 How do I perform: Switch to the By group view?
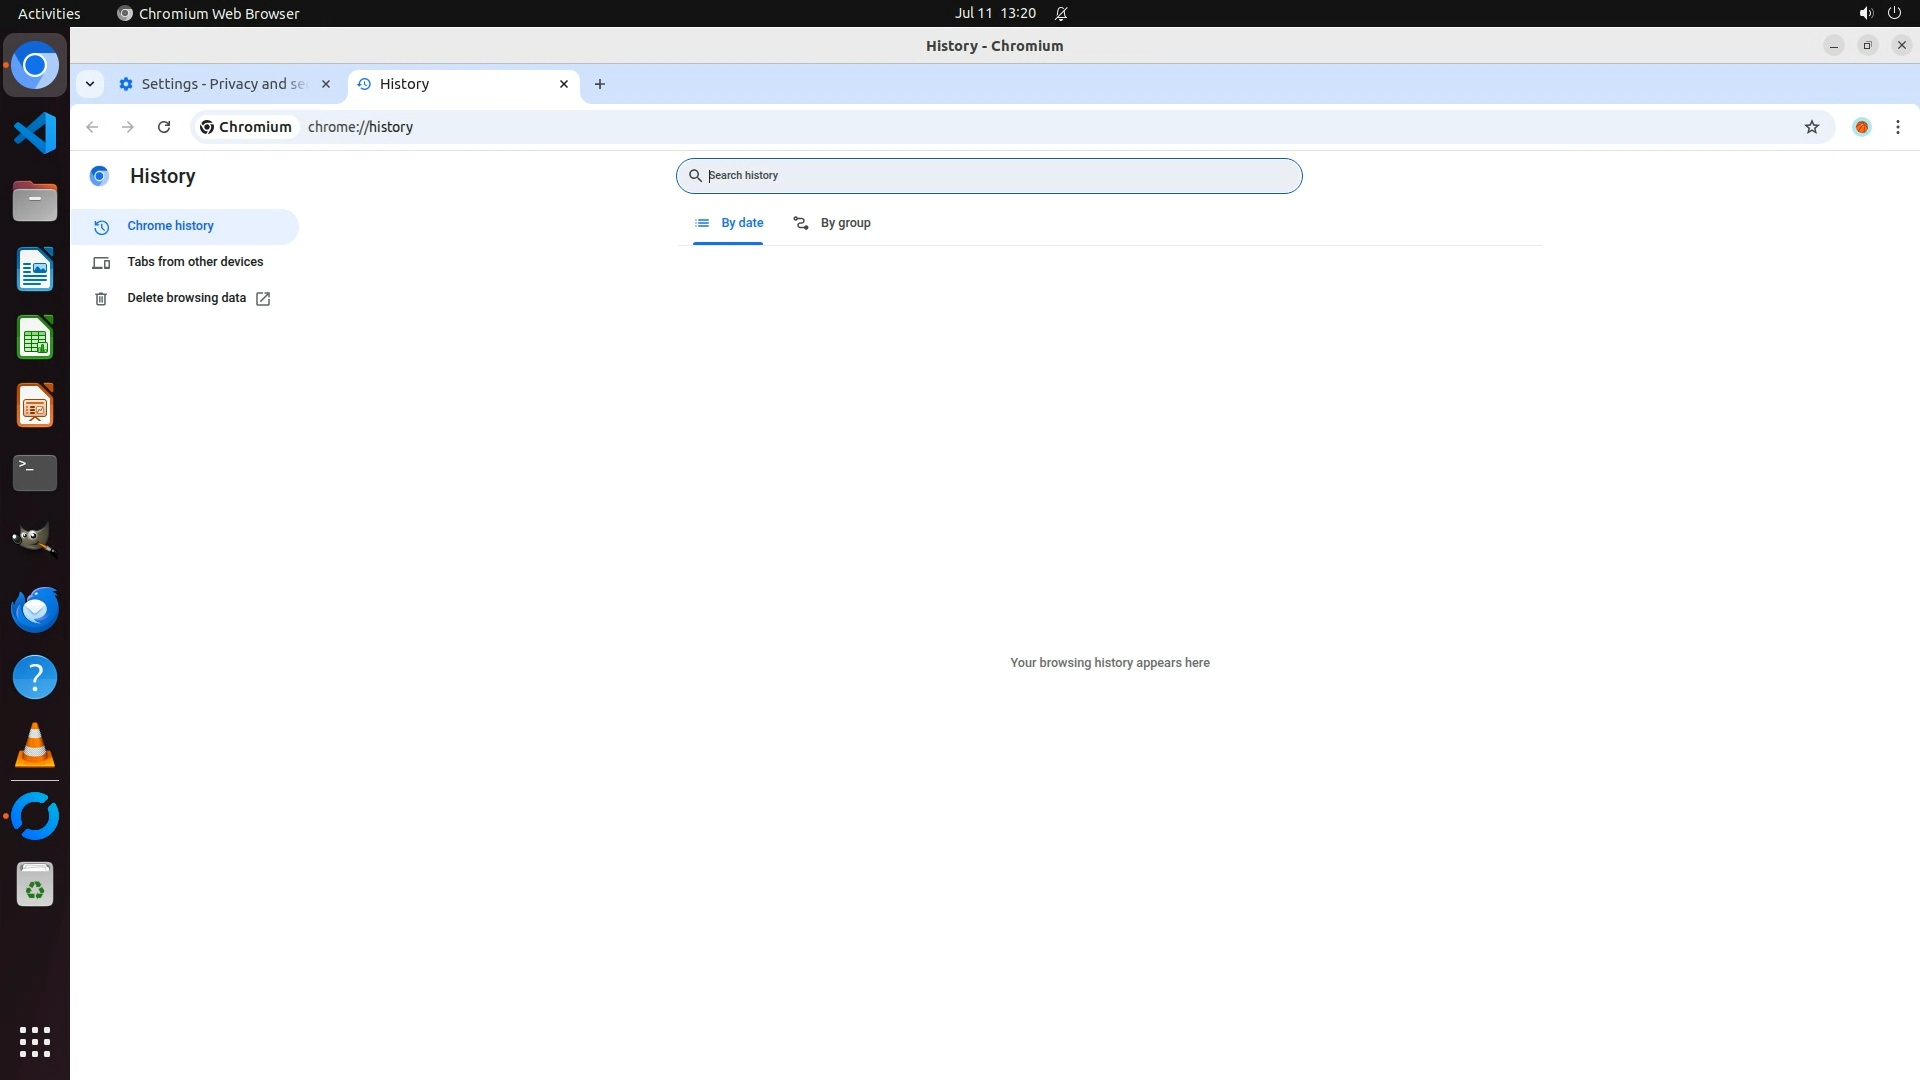[832, 223]
